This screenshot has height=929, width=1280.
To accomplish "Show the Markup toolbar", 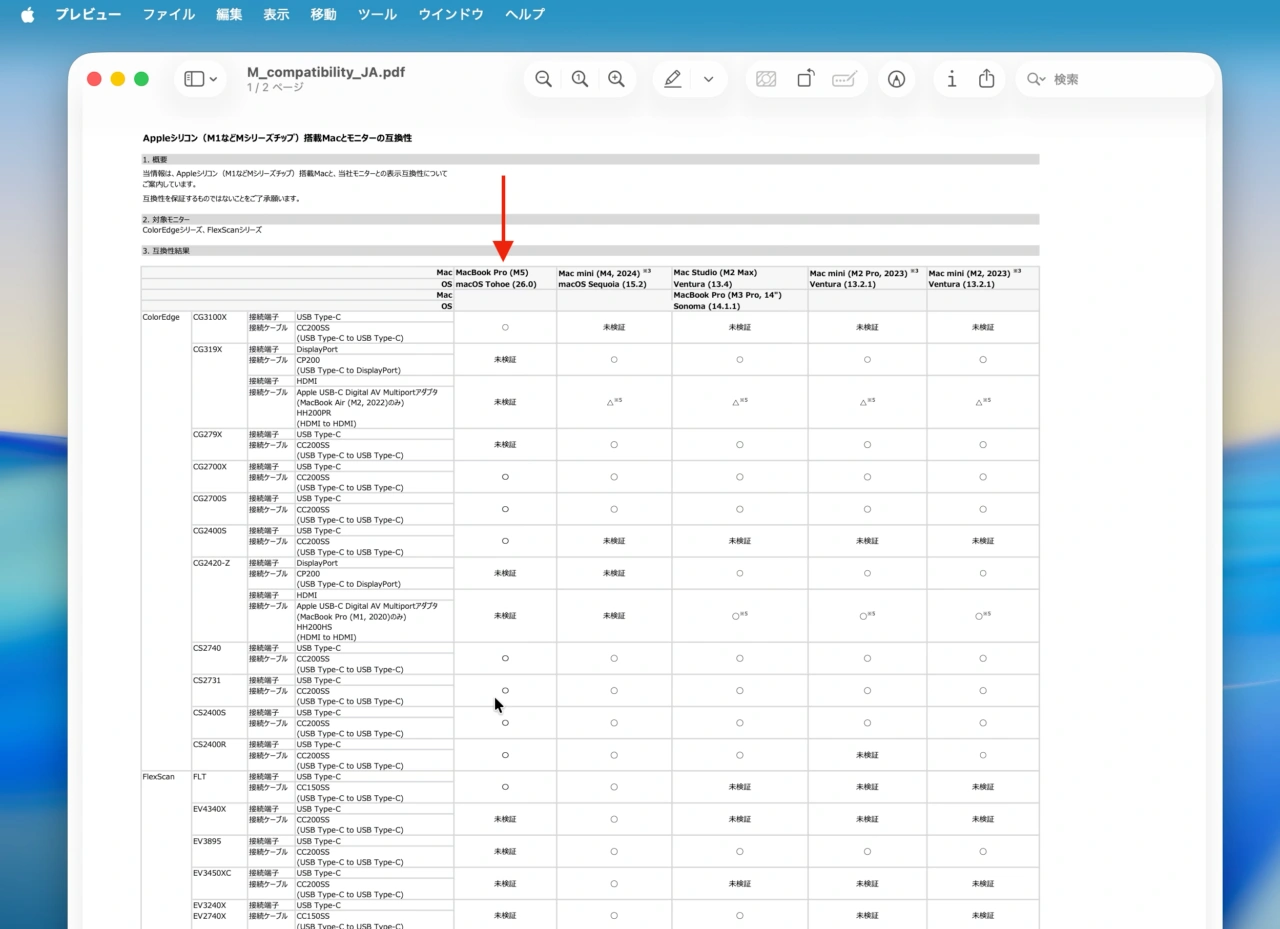I will point(897,79).
